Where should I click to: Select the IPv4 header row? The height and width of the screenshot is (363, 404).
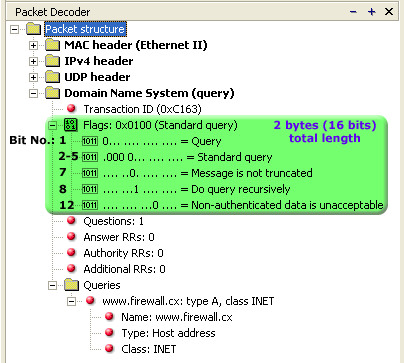(x=99, y=61)
